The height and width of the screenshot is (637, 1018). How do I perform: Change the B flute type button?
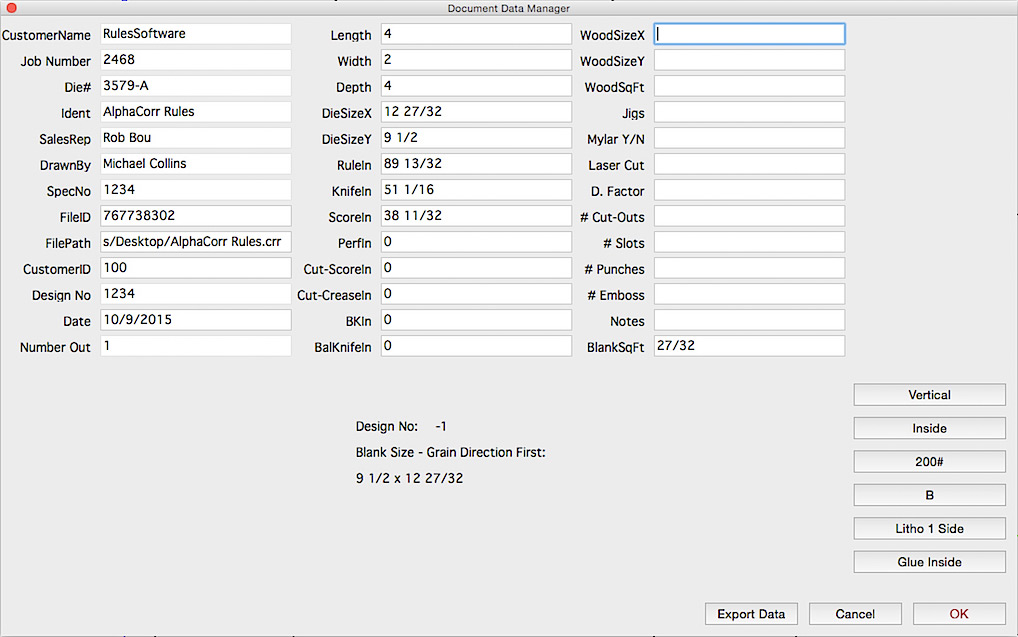929,495
